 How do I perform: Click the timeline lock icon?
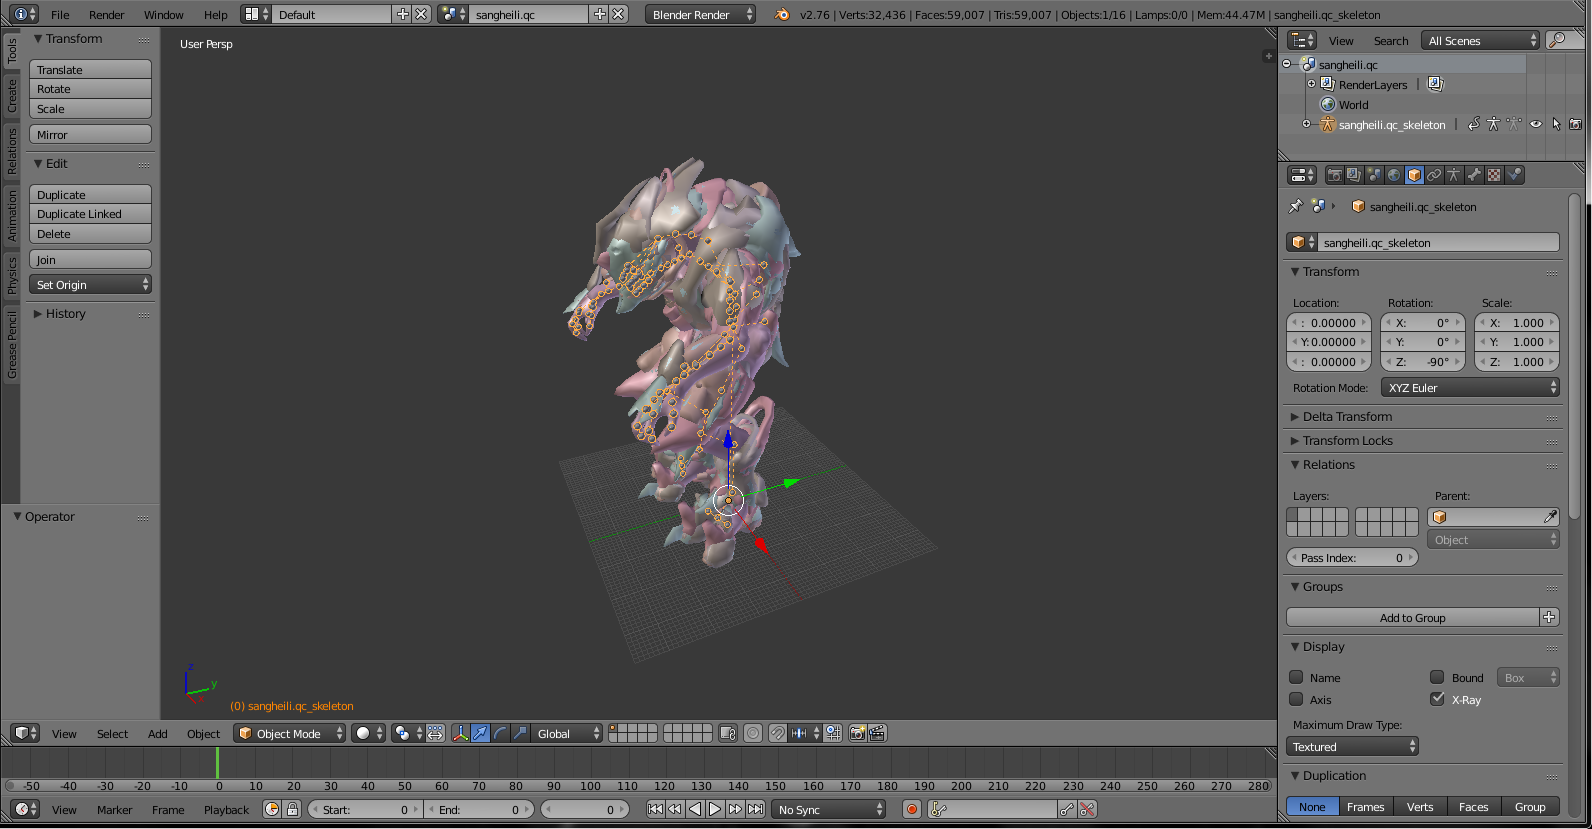pyautogui.click(x=292, y=809)
